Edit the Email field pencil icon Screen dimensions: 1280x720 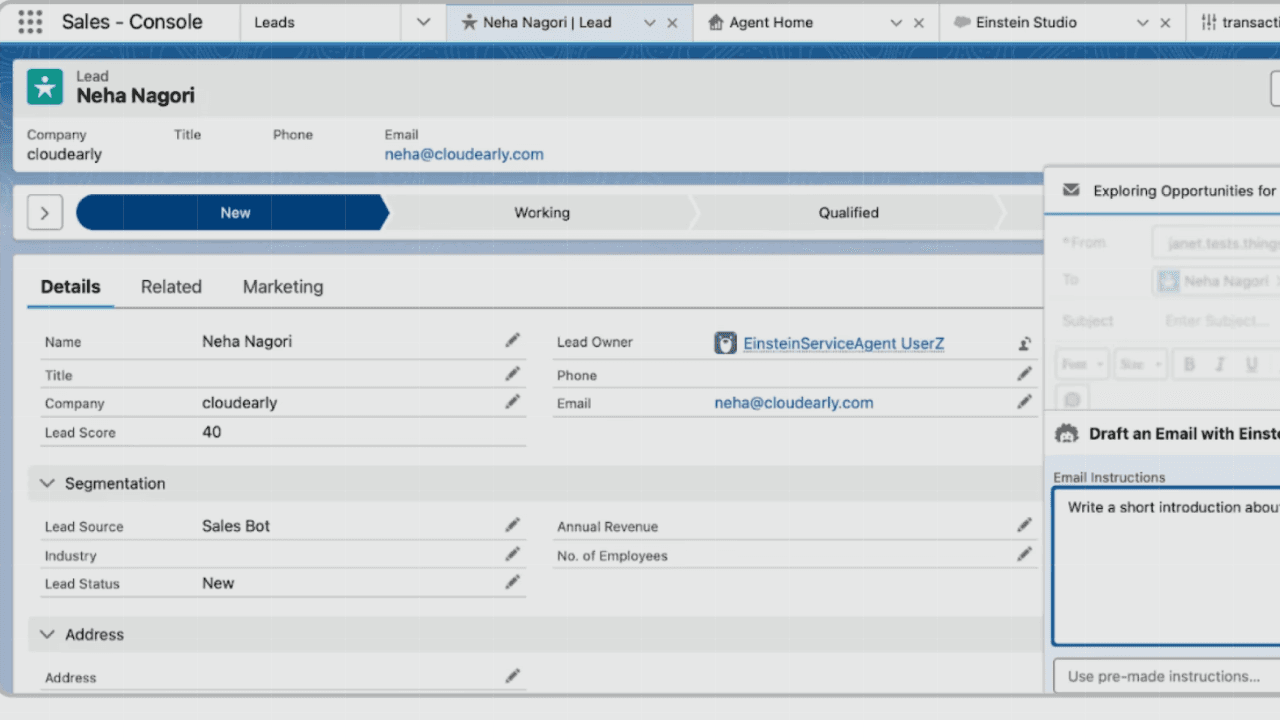[1025, 402]
